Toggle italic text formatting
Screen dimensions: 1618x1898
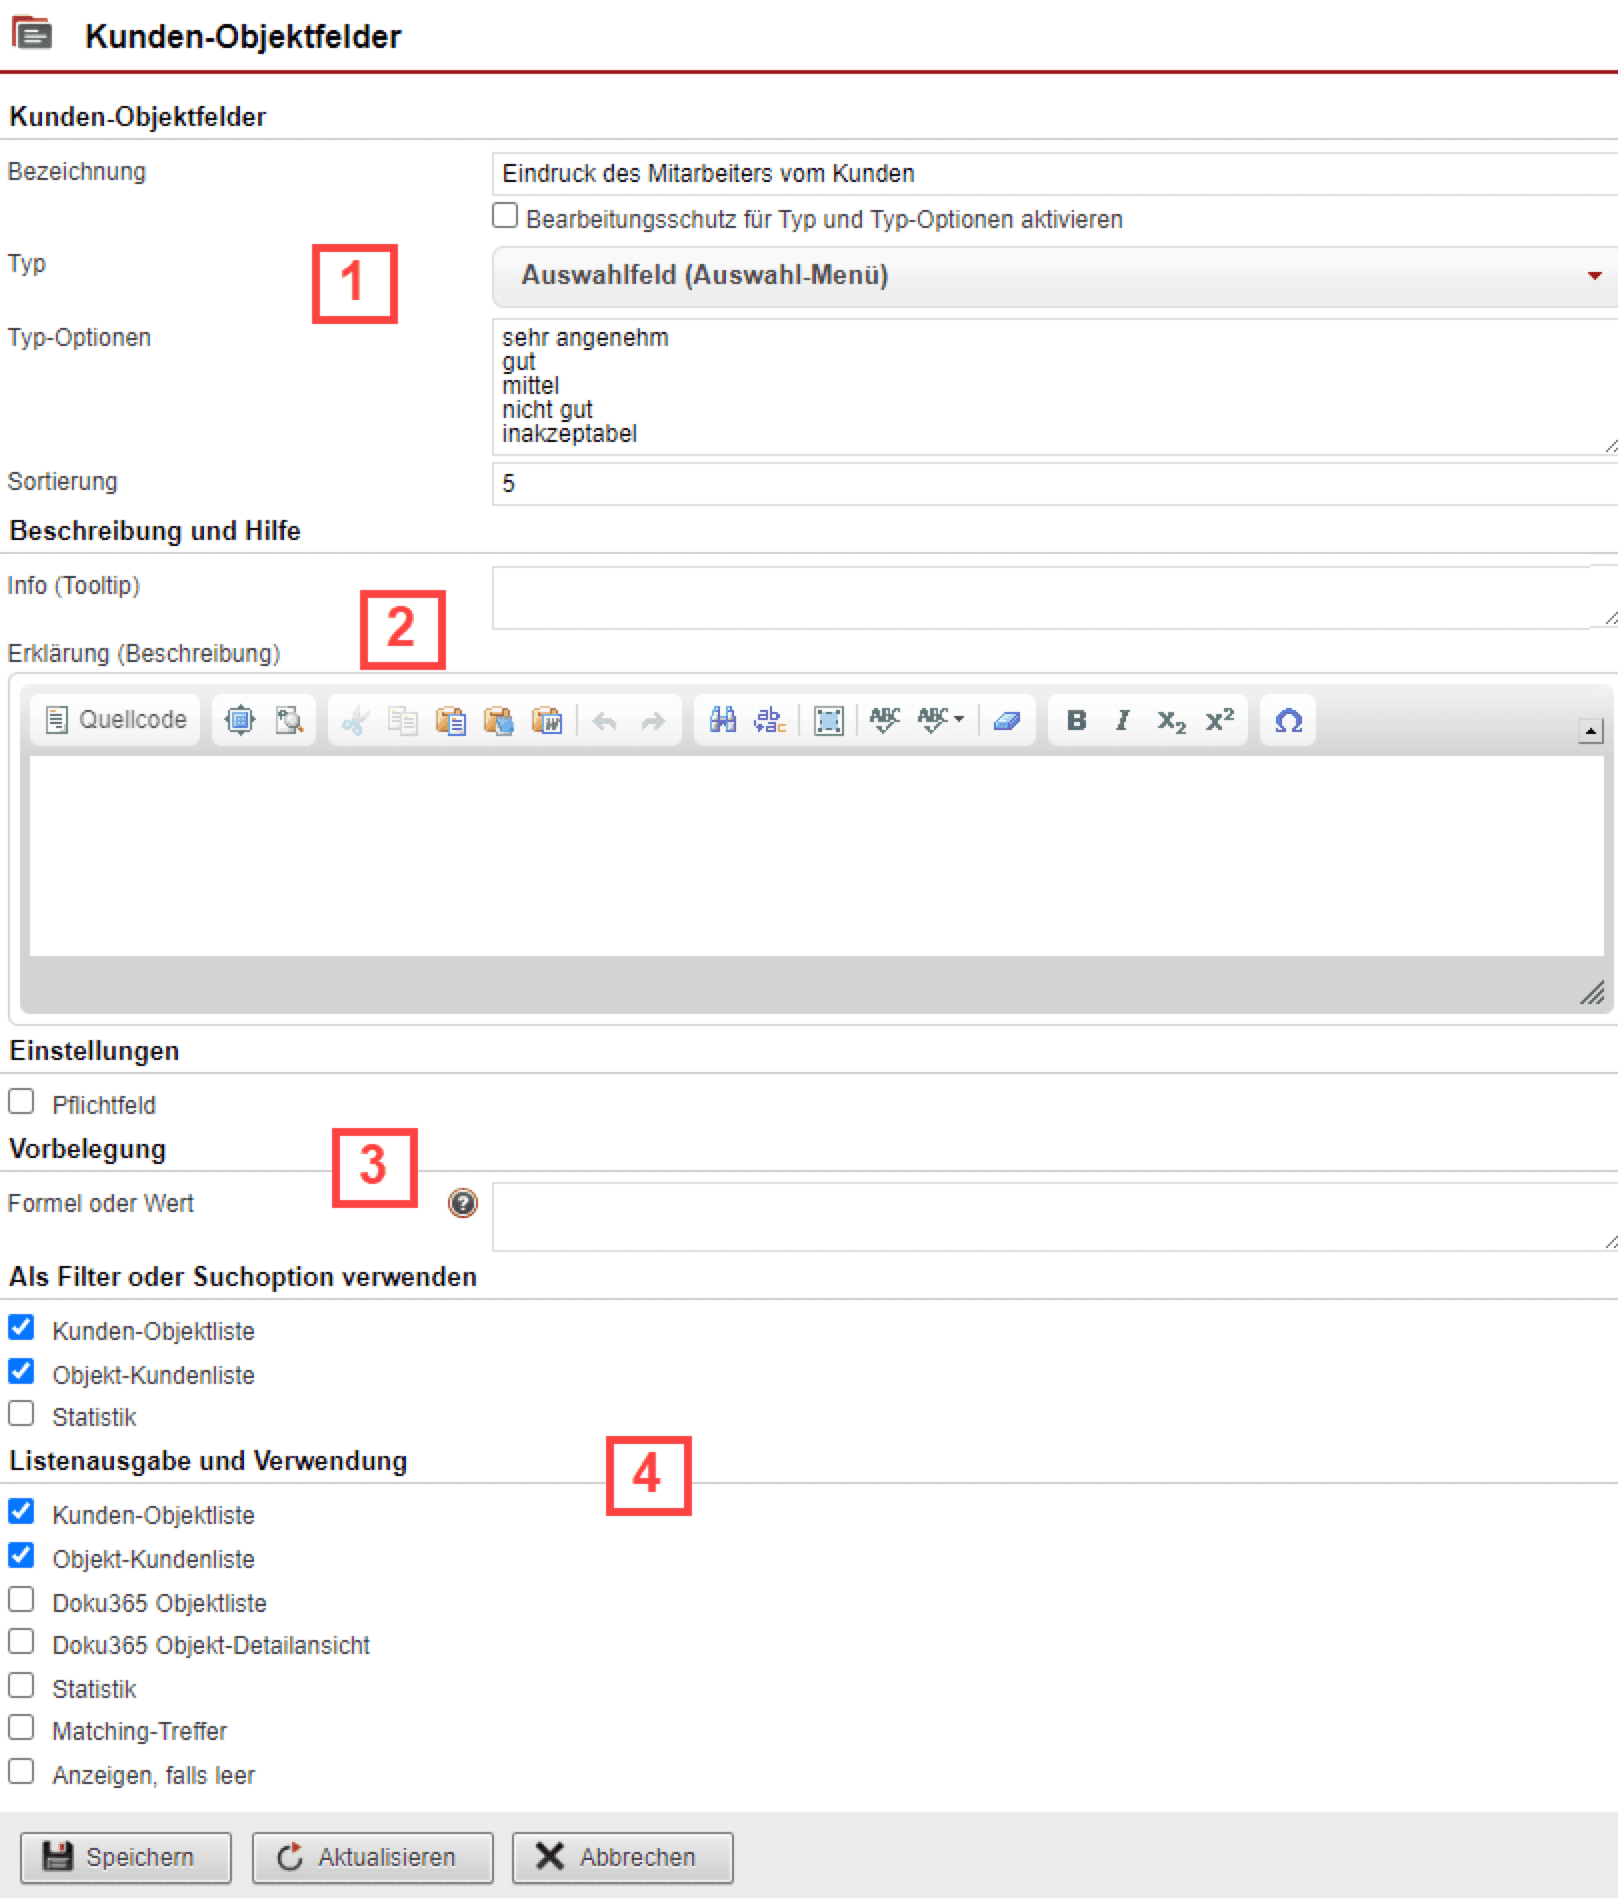1122,720
